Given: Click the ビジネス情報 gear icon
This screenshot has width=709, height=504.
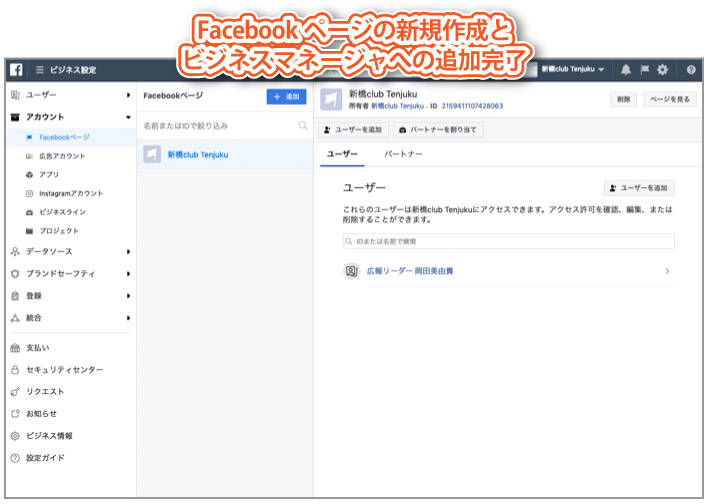Looking at the screenshot, I should [15, 436].
